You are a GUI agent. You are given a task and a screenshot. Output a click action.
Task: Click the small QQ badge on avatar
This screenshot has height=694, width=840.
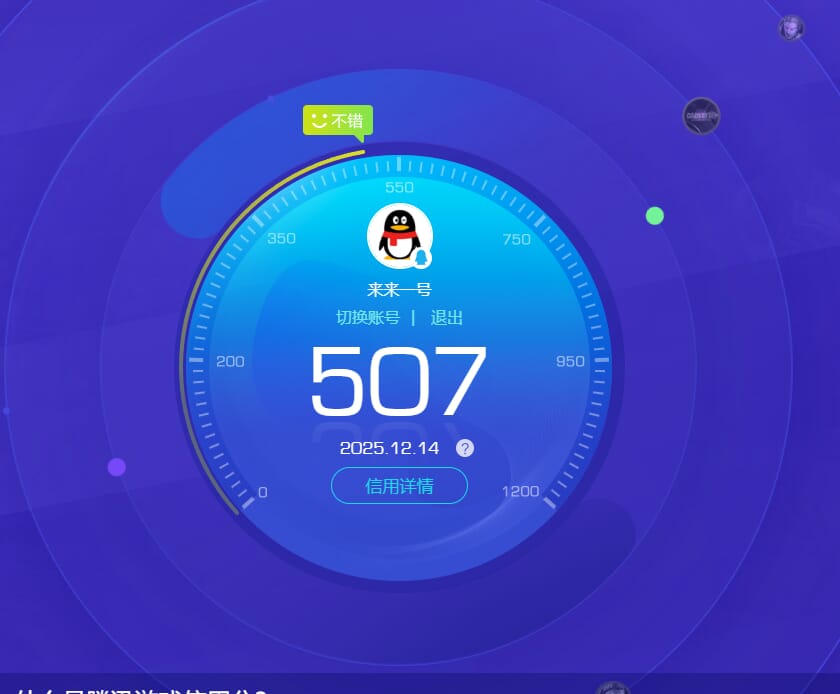point(422,258)
